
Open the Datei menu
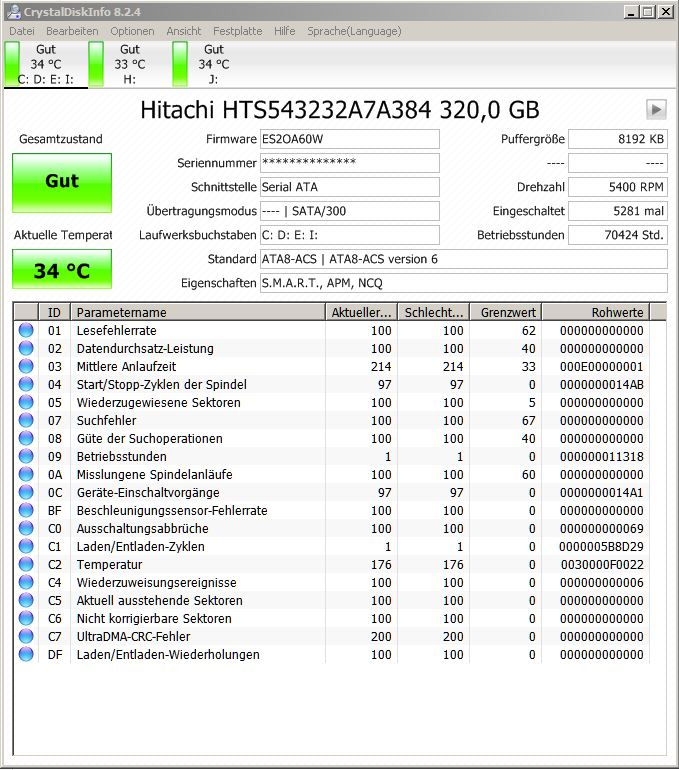pyautogui.click(x=22, y=31)
